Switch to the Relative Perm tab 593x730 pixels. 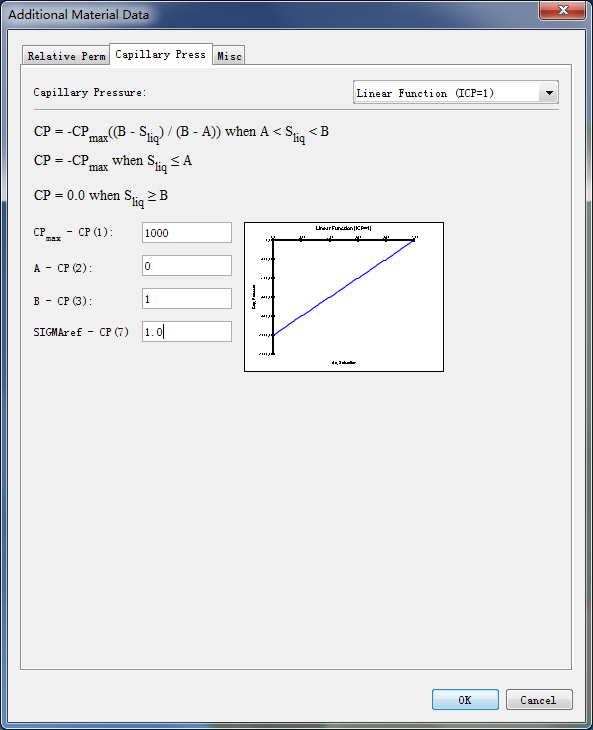66,56
